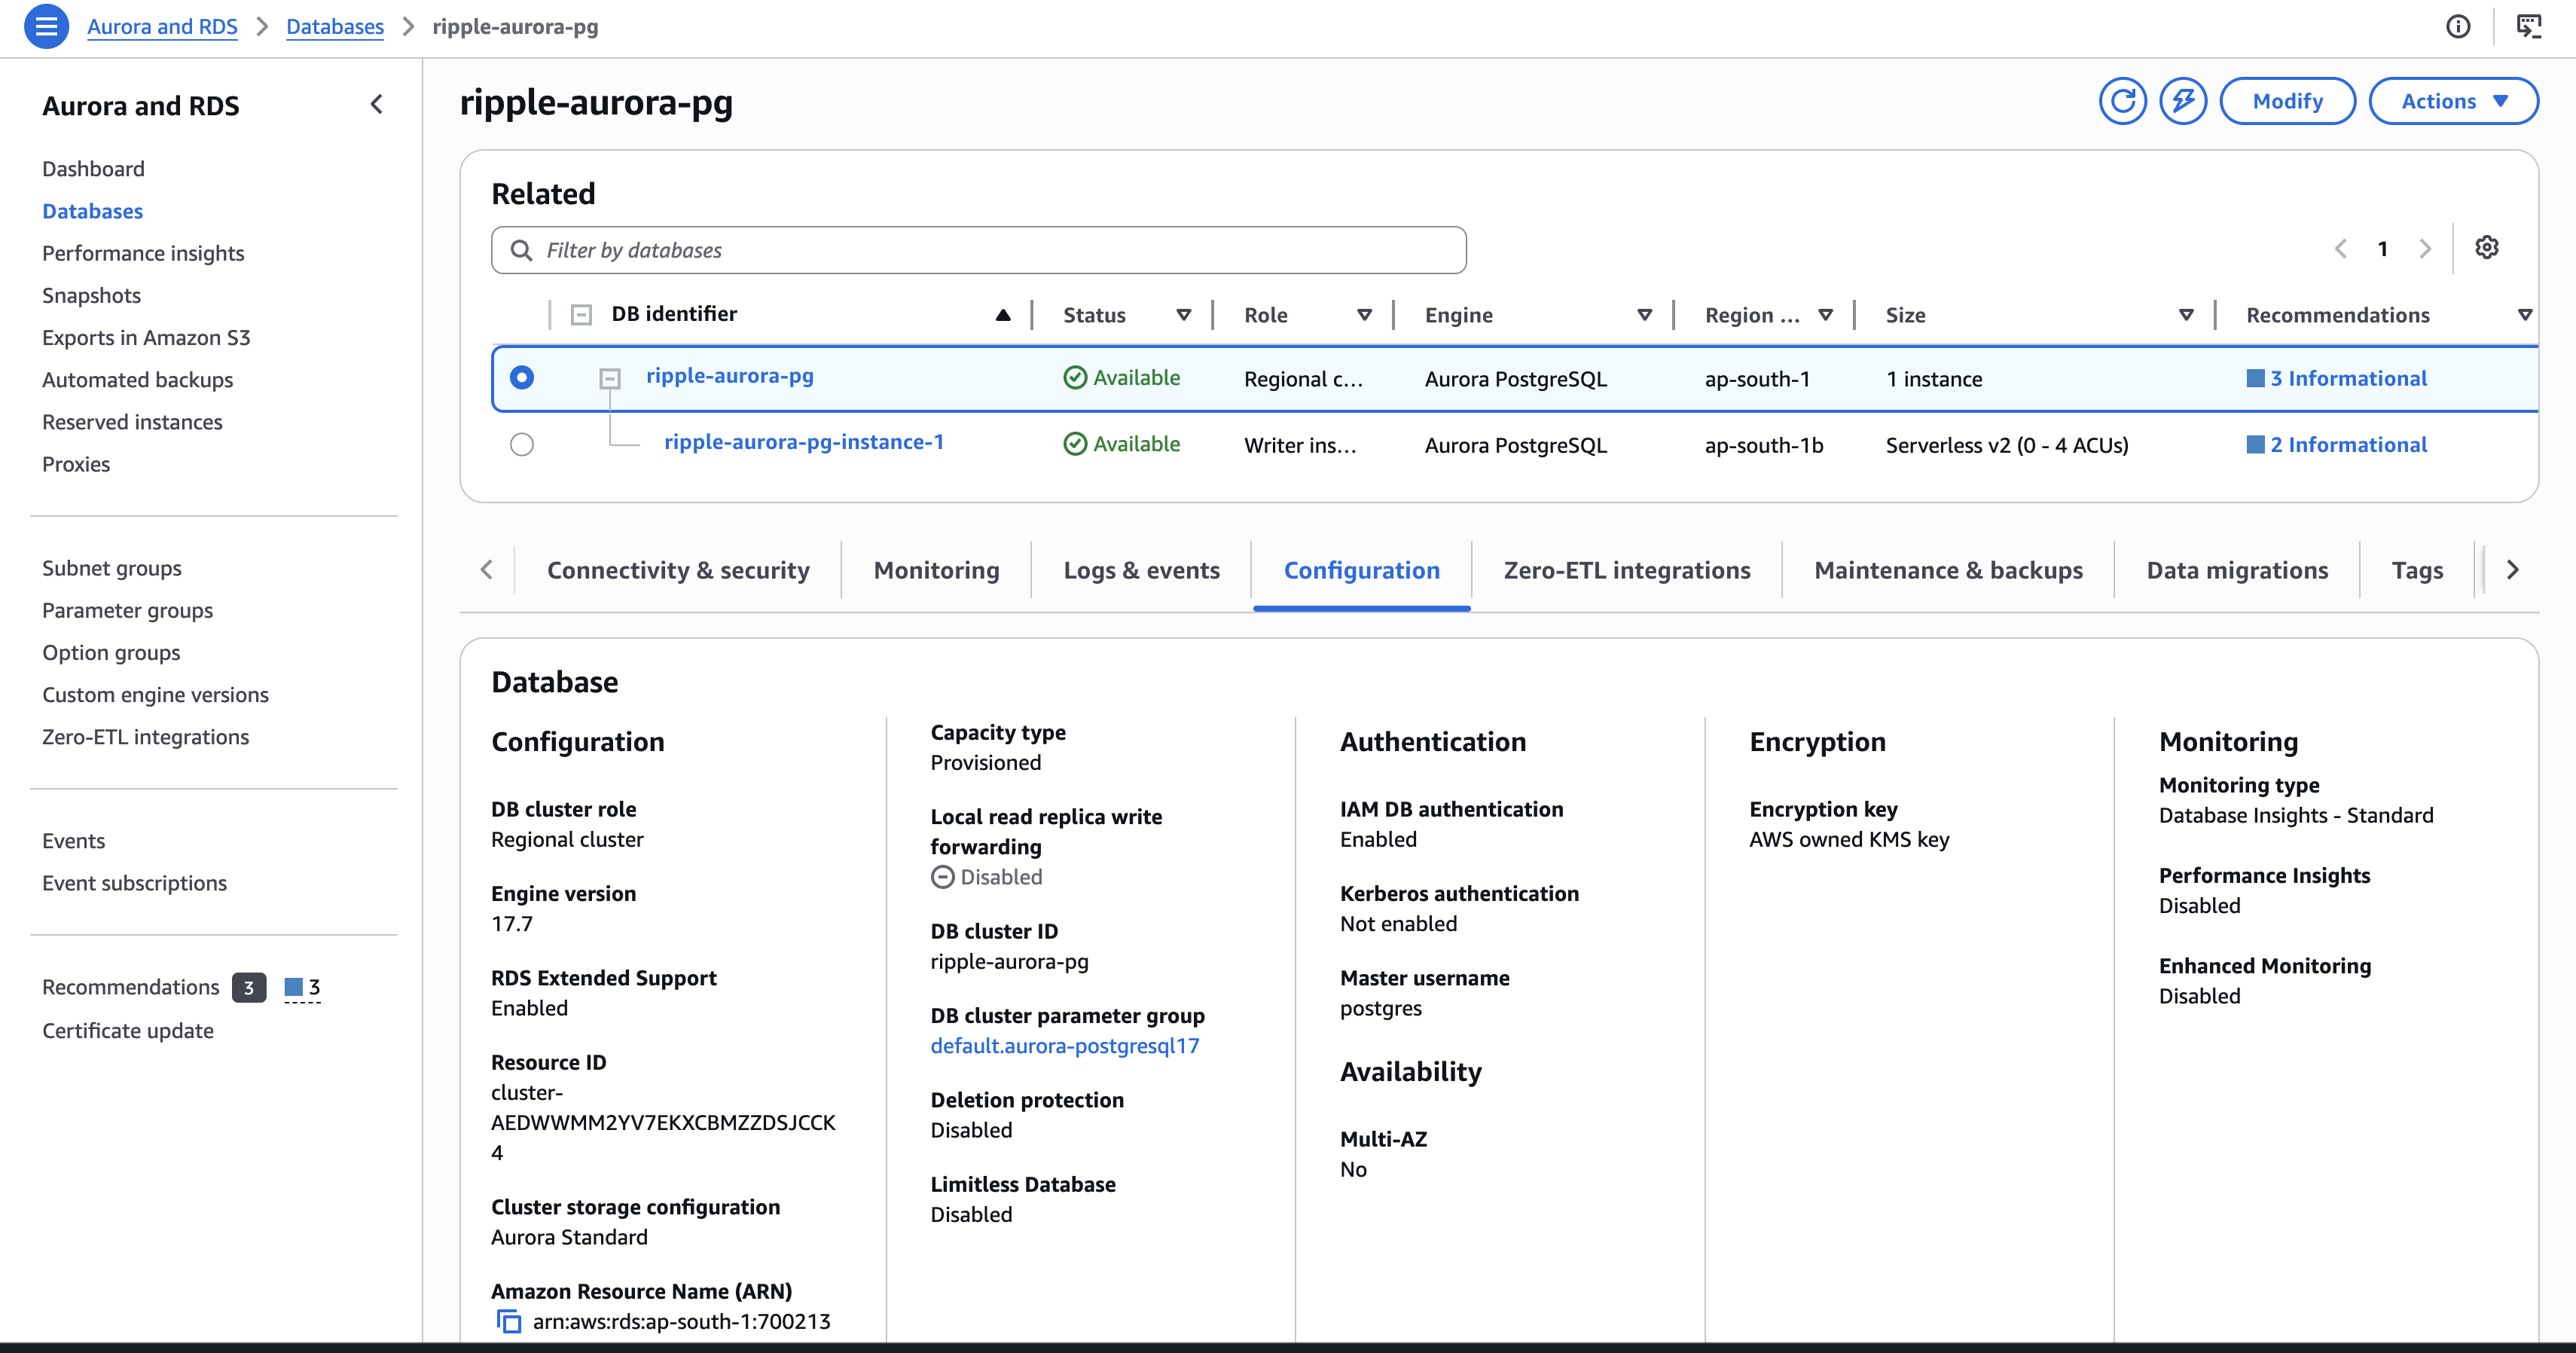Go to previous page of Related table

[2341, 249]
